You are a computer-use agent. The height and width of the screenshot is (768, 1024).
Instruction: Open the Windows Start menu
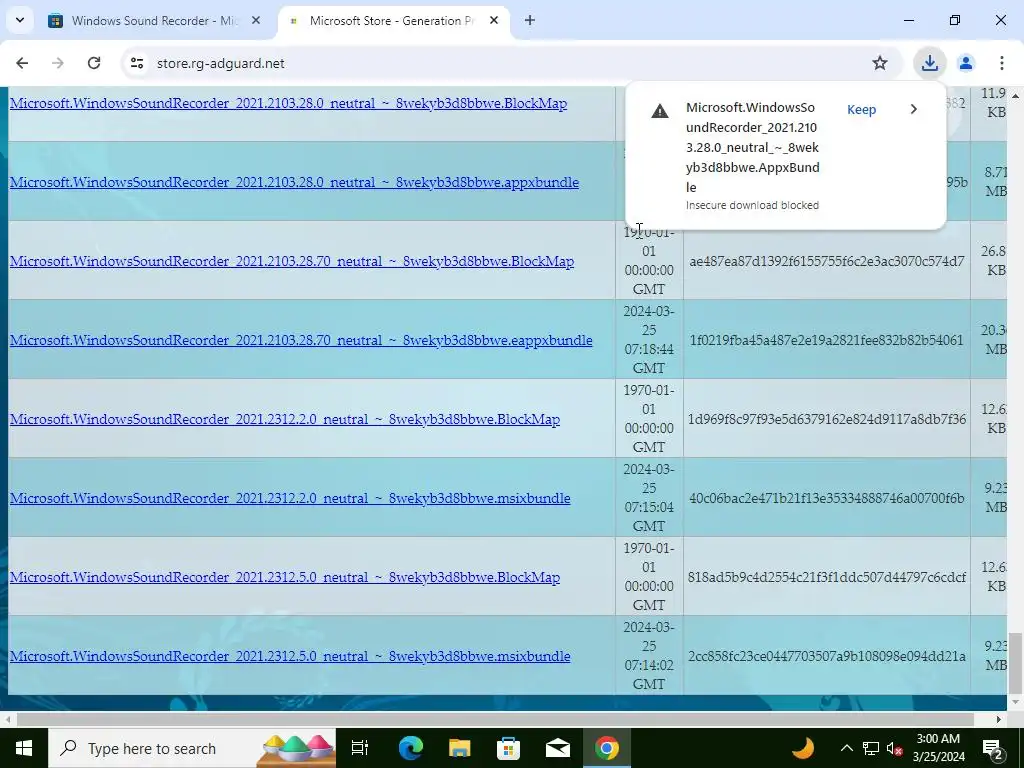pyautogui.click(x=24, y=748)
